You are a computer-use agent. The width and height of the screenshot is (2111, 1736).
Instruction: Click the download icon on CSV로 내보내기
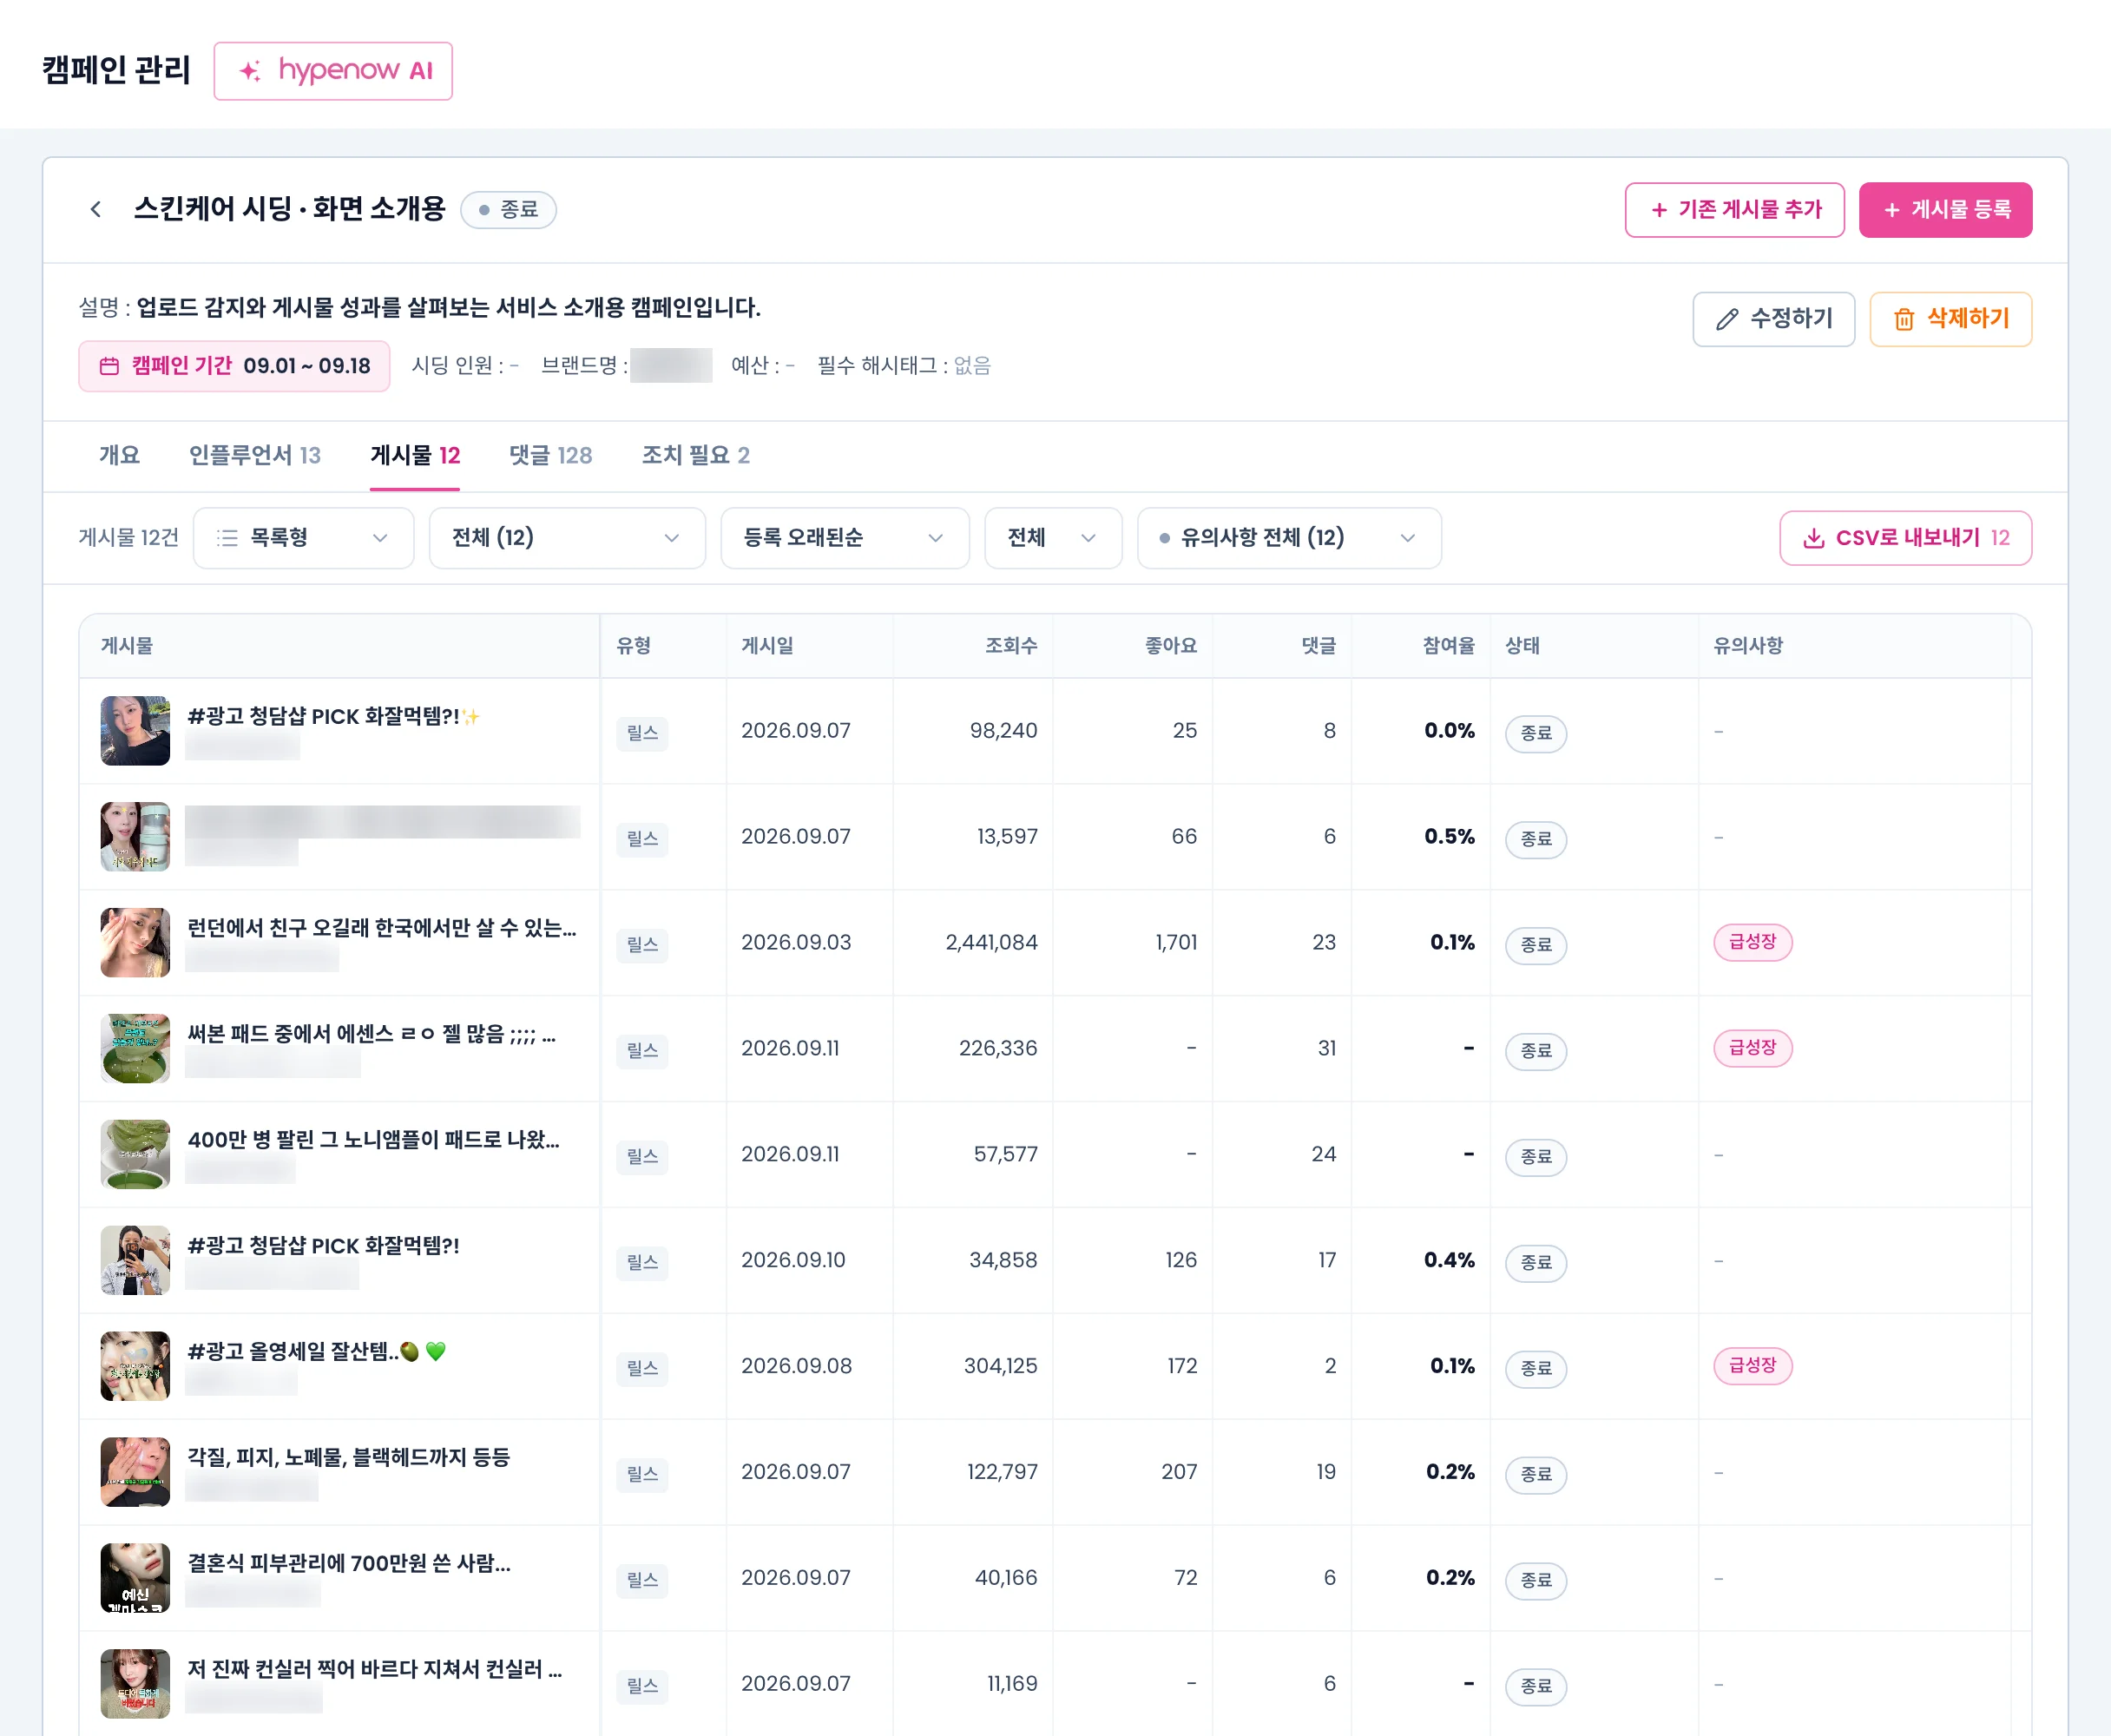click(x=1813, y=538)
